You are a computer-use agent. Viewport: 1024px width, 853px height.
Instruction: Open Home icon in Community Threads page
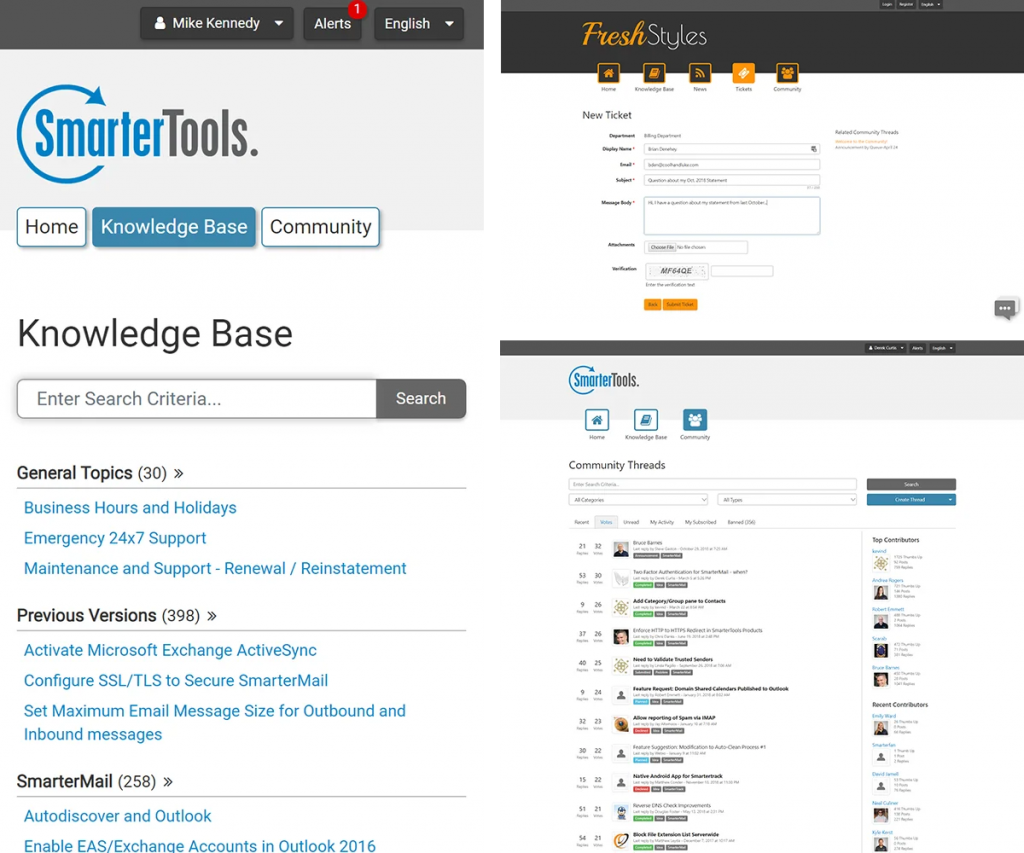click(597, 420)
